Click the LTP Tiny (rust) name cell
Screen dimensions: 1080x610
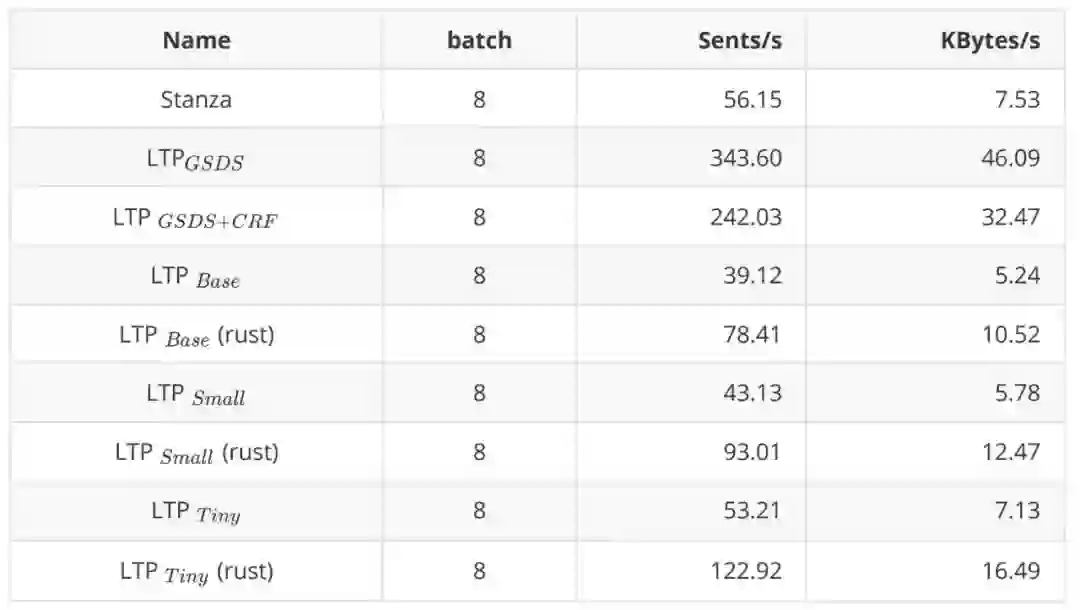tap(196, 571)
